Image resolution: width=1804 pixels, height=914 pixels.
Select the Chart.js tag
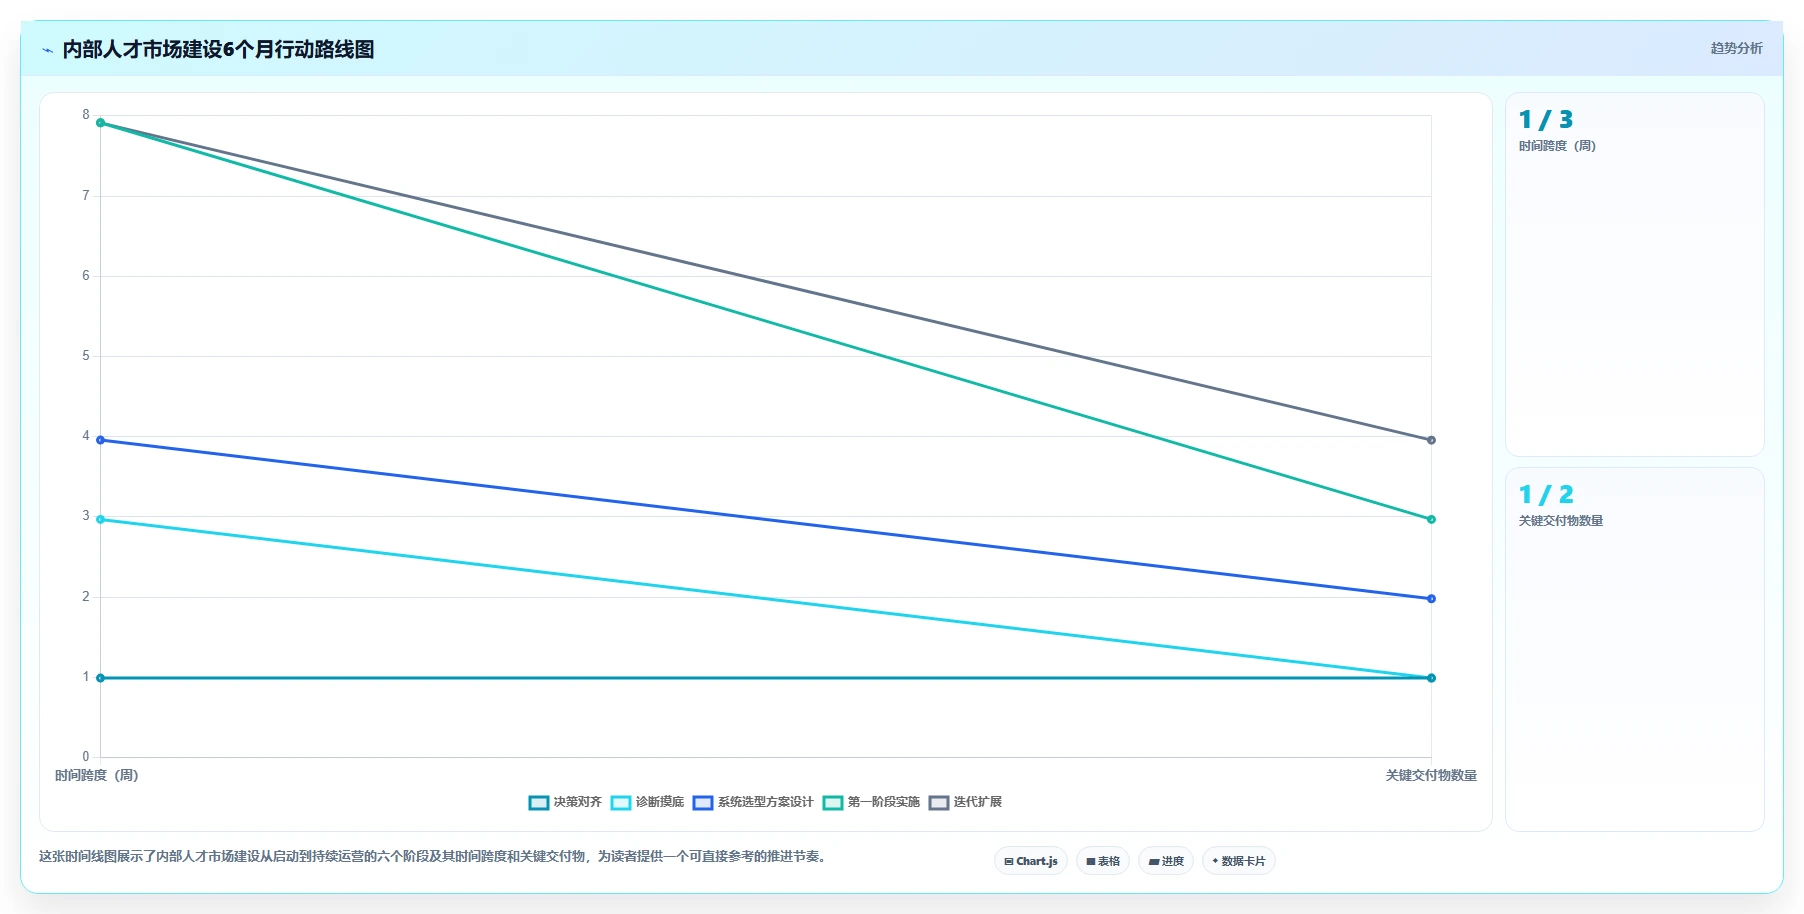pos(1031,861)
